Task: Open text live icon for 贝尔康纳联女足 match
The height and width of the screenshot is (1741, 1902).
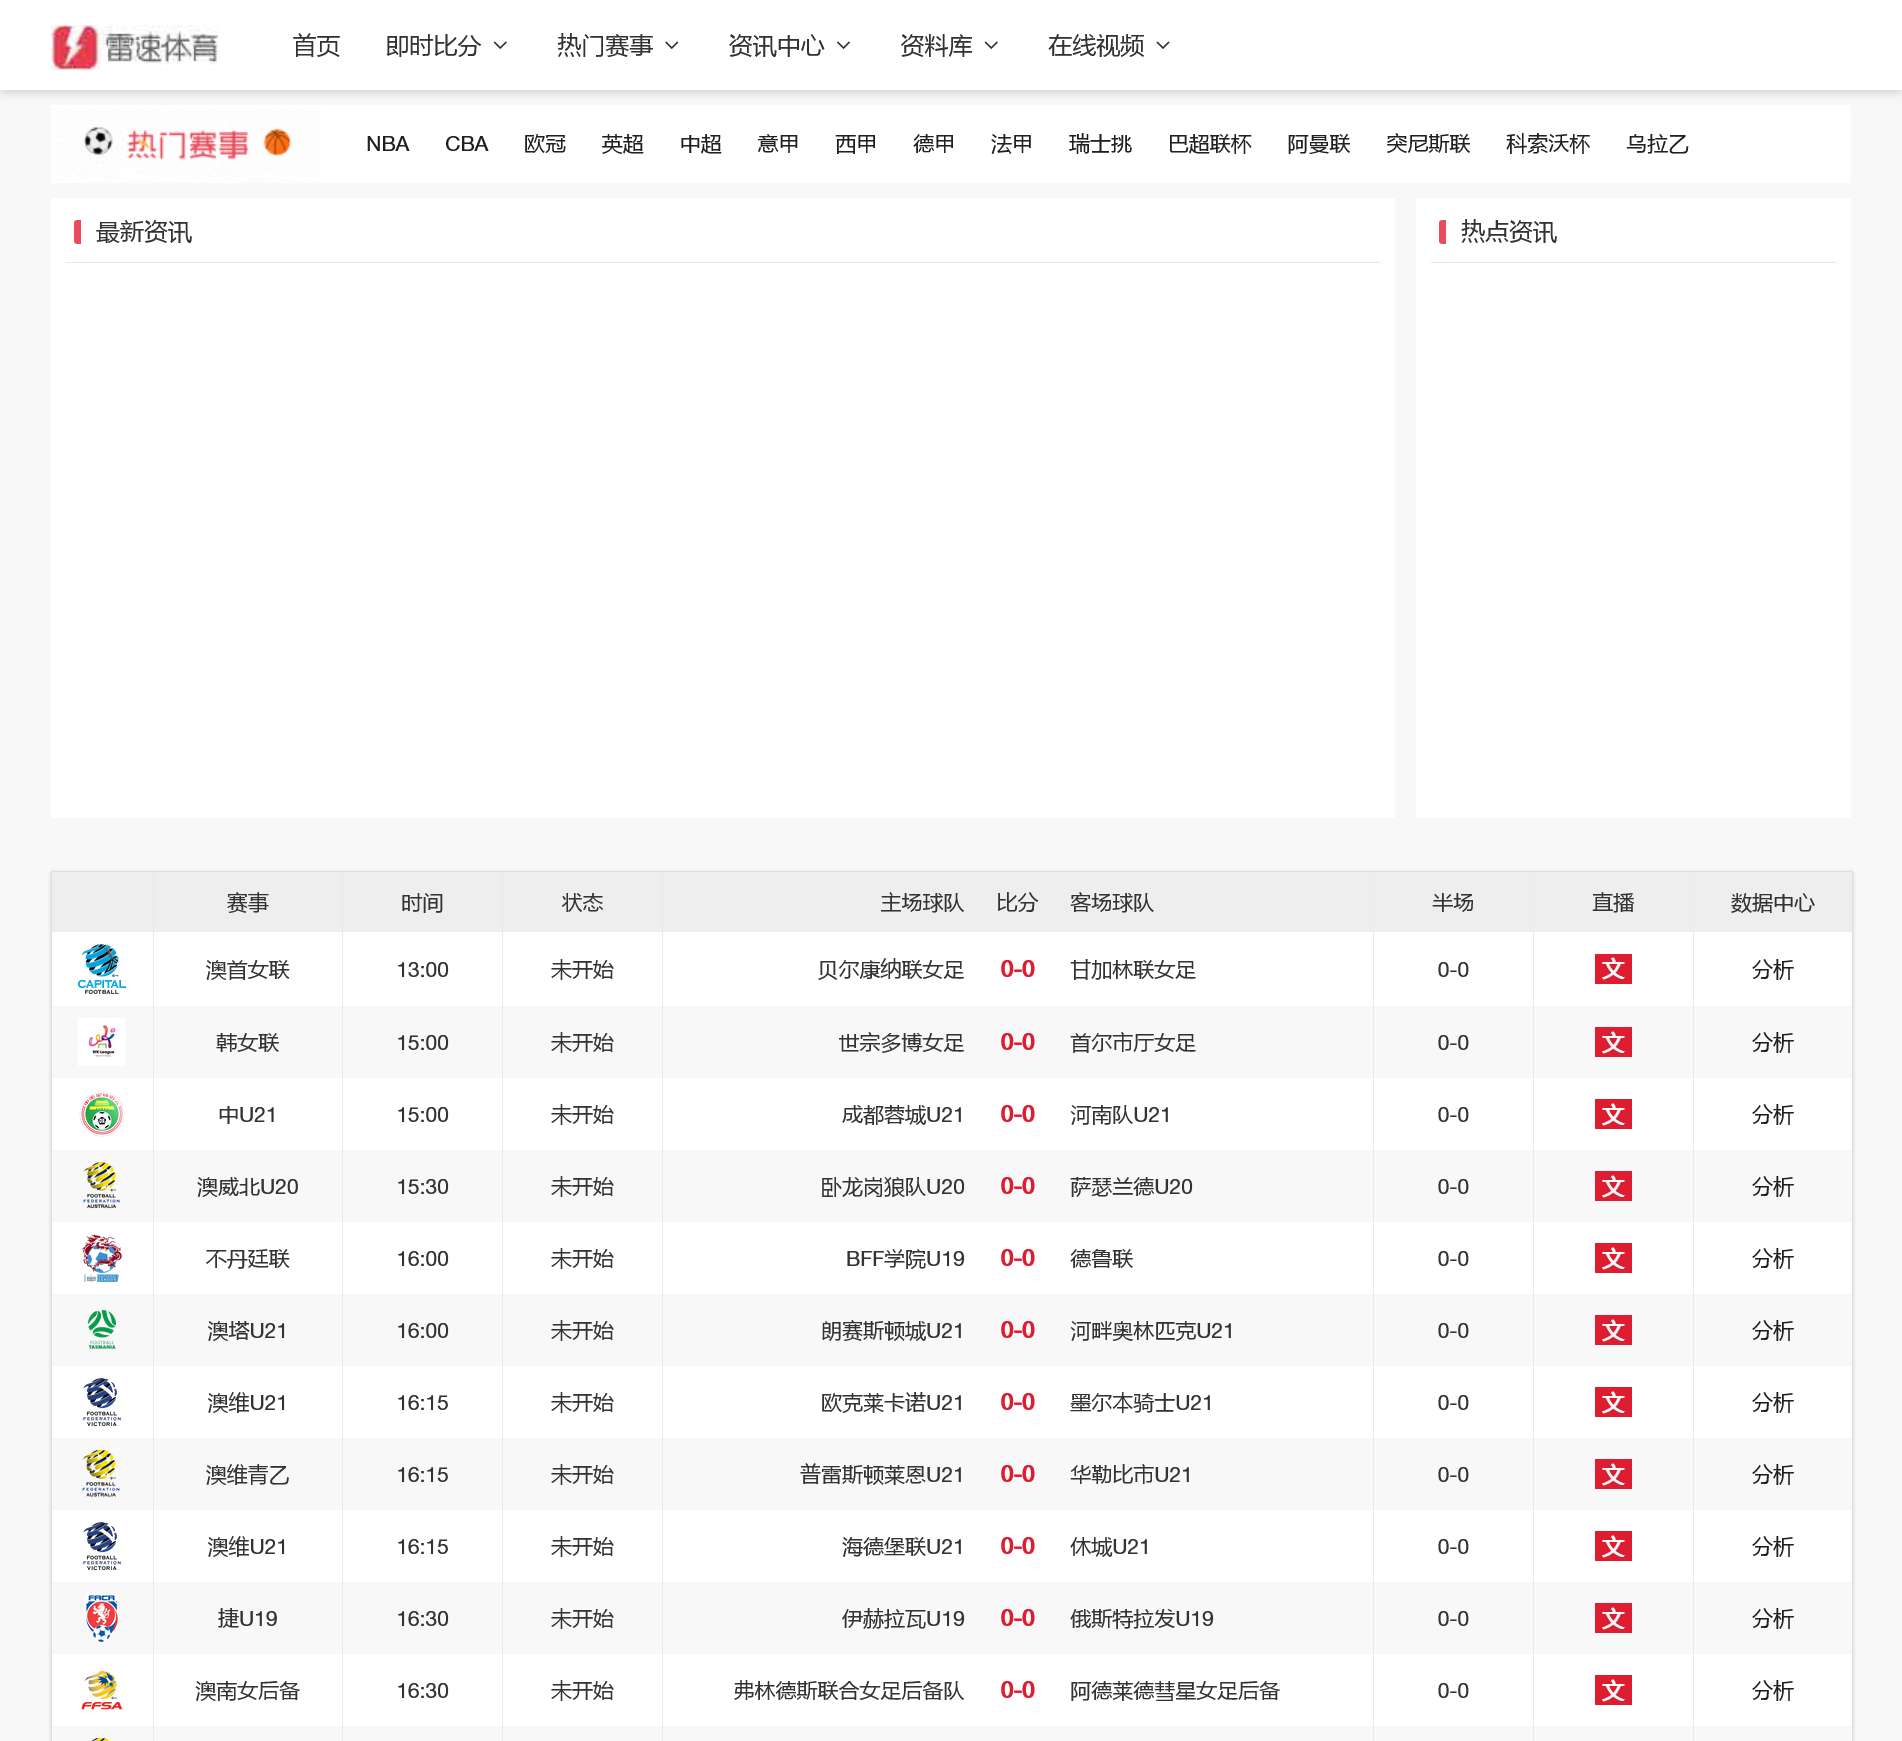Action: [1612, 969]
